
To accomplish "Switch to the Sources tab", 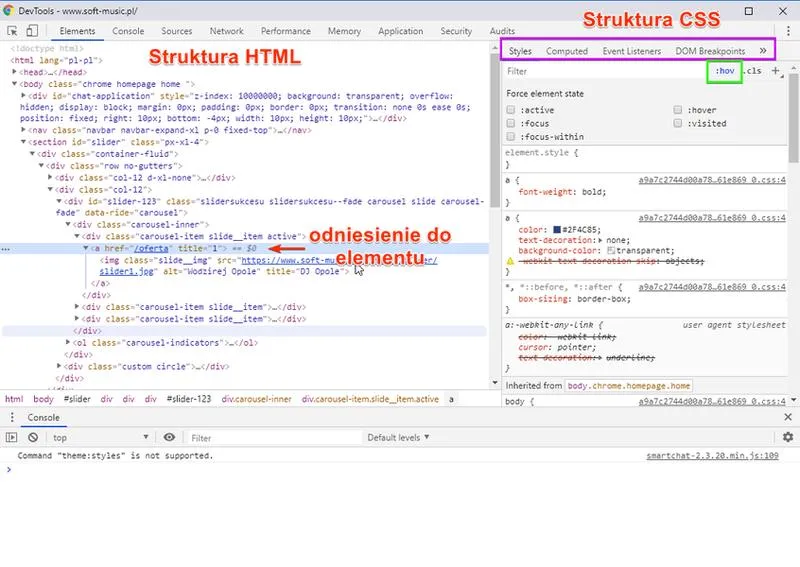I will coord(177,31).
